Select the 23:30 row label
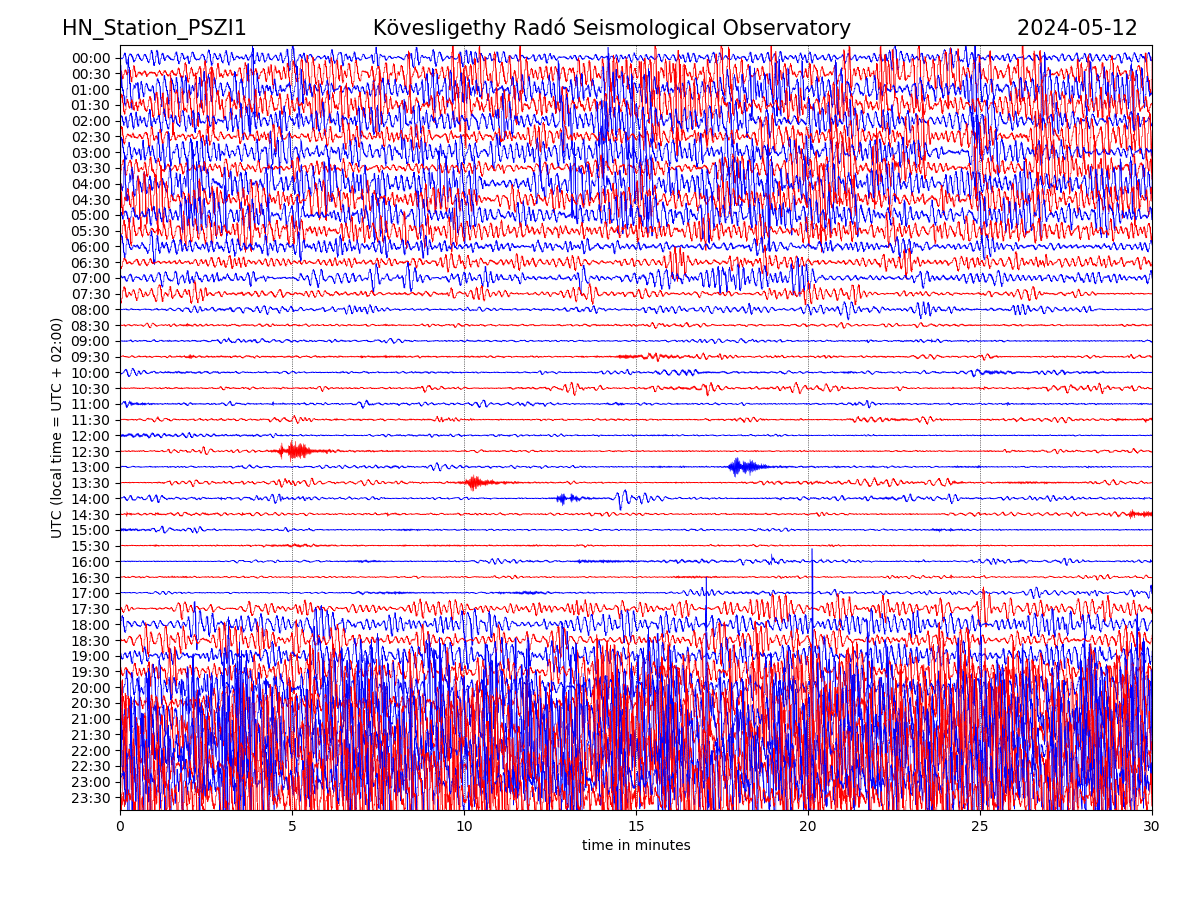The image size is (1200, 900). pyautogui.click(x=91, y=798)
